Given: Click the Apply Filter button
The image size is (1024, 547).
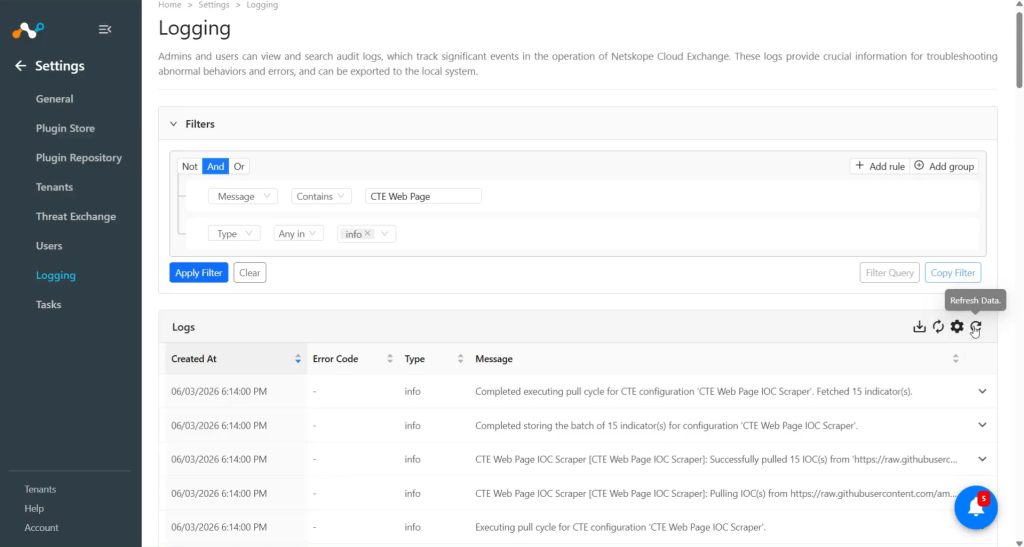Looking at the screenshot, I should click(x=199, y=273).
